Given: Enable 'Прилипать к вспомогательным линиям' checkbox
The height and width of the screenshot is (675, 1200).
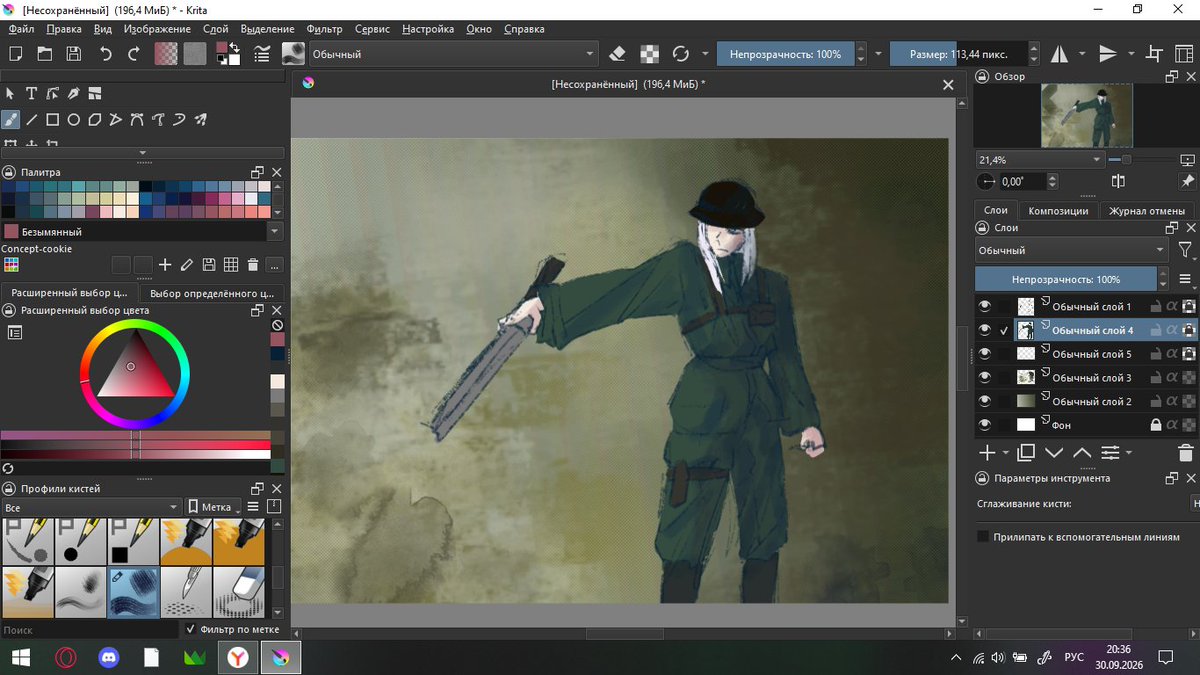Looking at the screenshot, I should [983, 537].
